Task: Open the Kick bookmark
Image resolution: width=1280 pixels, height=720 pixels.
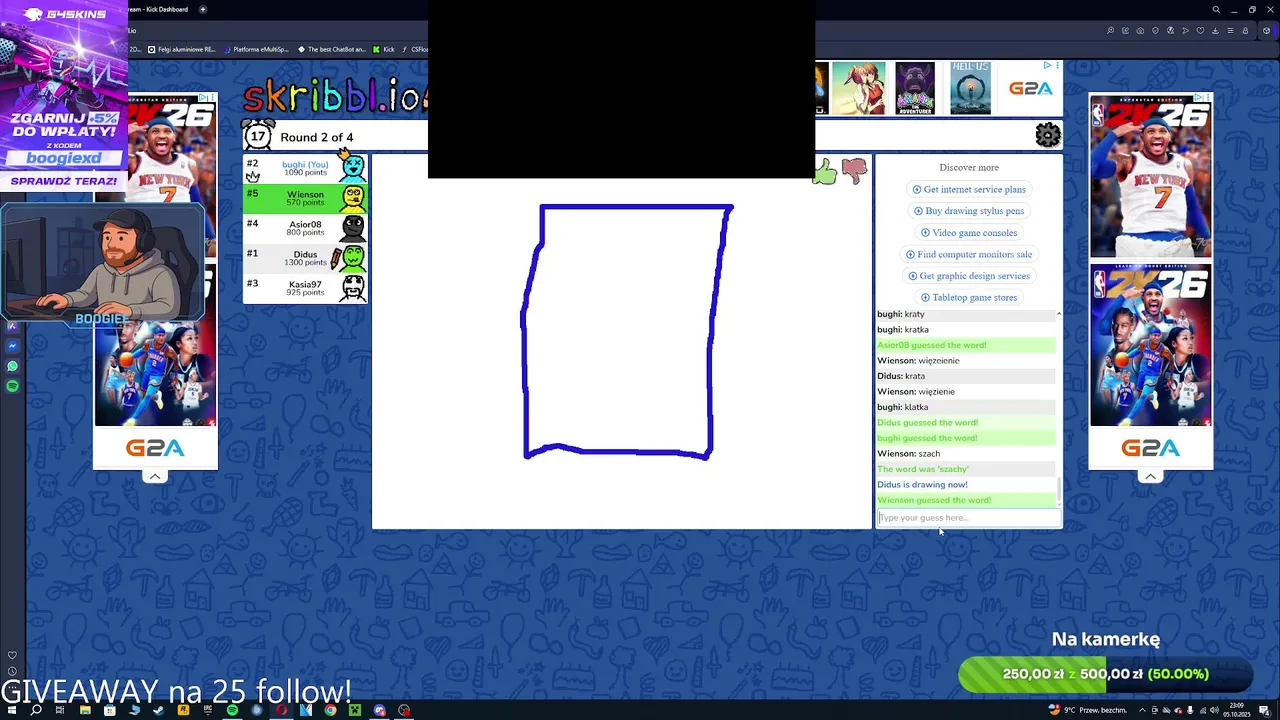Action: (x=383, y=49)
